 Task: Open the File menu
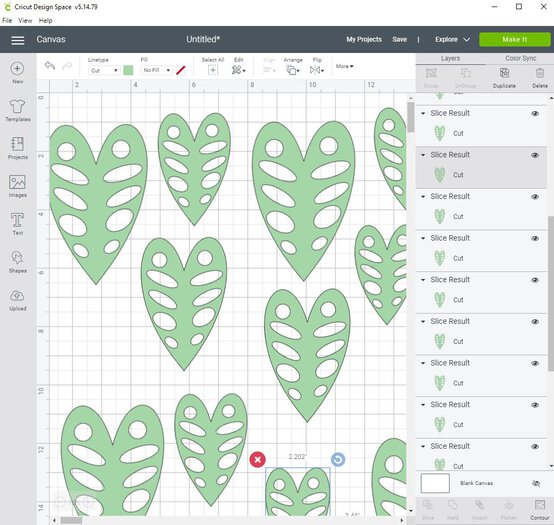(7, 21)
